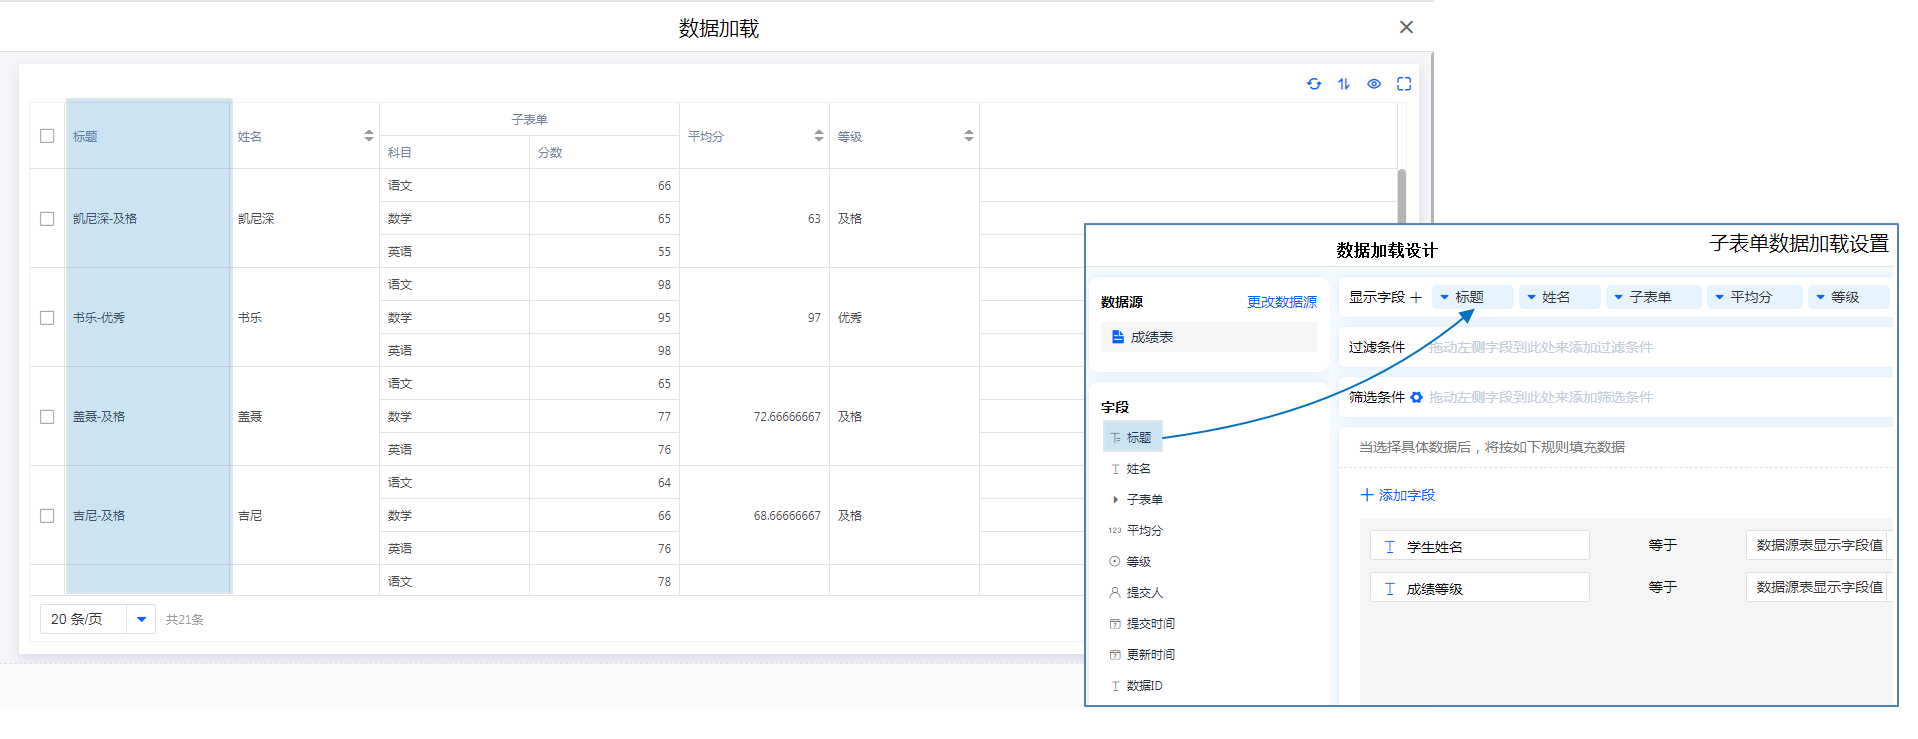This screenshot has height=739, width=1918.
Task: Click the 学生姓名 field input
Action: [x=1479, y=546]
